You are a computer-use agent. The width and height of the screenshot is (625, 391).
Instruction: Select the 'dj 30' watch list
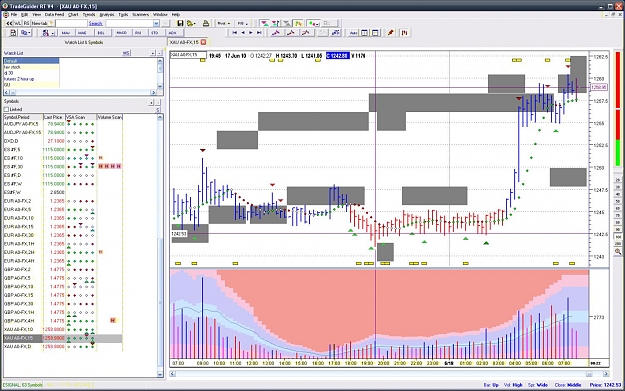click(x=31, y=73)
